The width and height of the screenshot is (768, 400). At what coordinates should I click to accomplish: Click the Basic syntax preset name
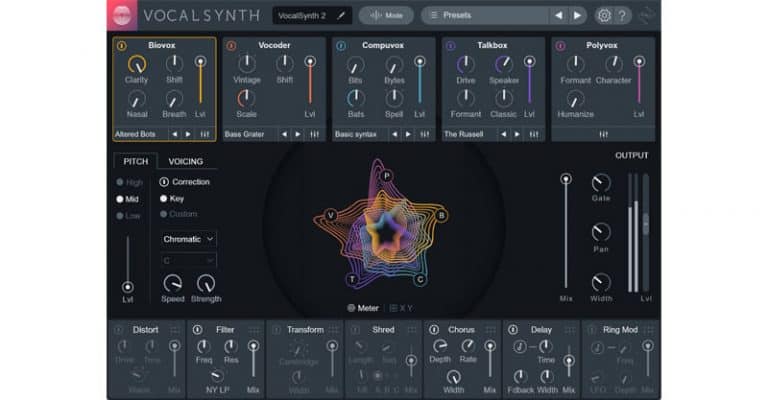356,134
